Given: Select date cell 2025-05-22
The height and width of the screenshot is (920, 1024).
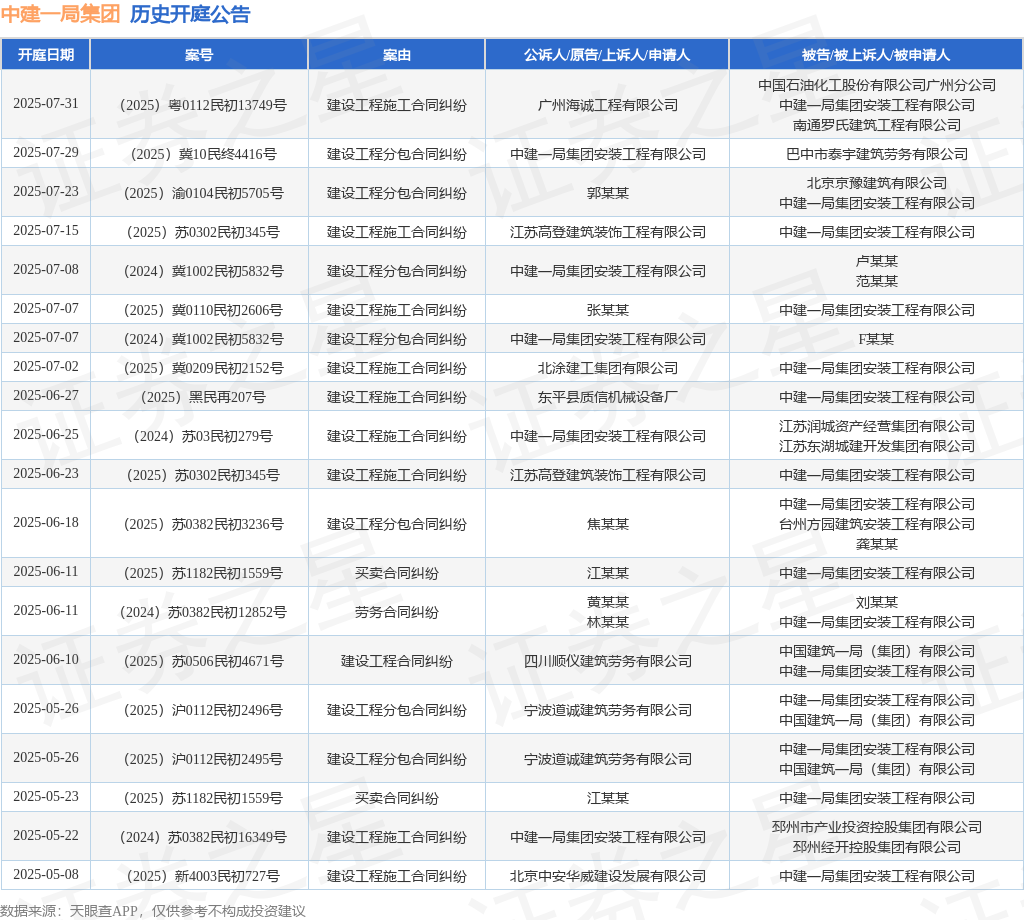Looking at the screenshot, I should [46, 836].
